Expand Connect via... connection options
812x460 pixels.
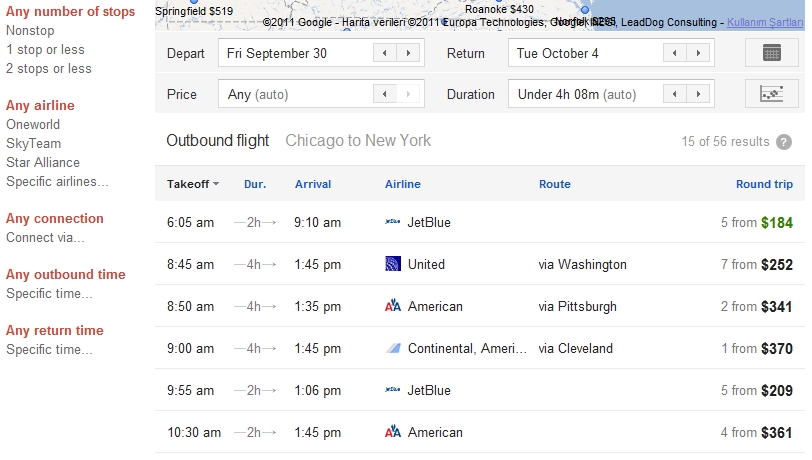(x=45, y=238)
